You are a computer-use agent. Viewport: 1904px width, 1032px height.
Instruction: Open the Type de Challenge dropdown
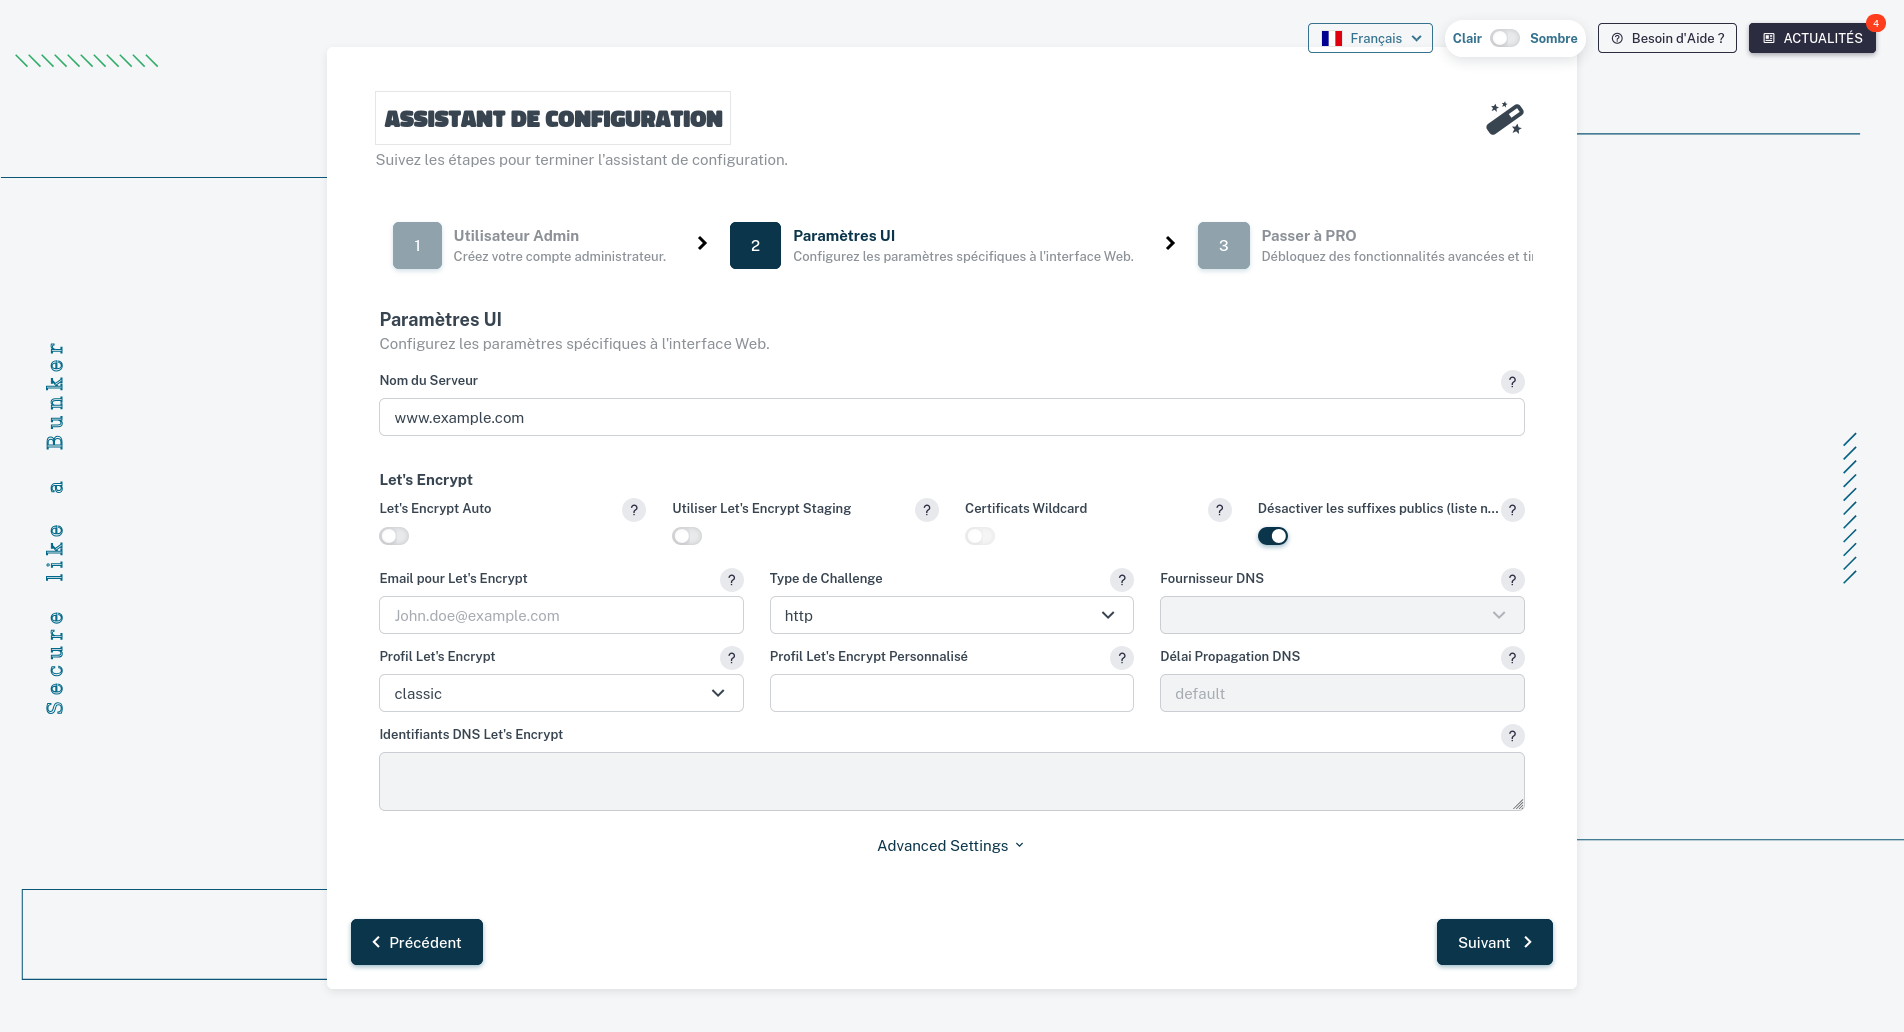[x=951, y=615]
